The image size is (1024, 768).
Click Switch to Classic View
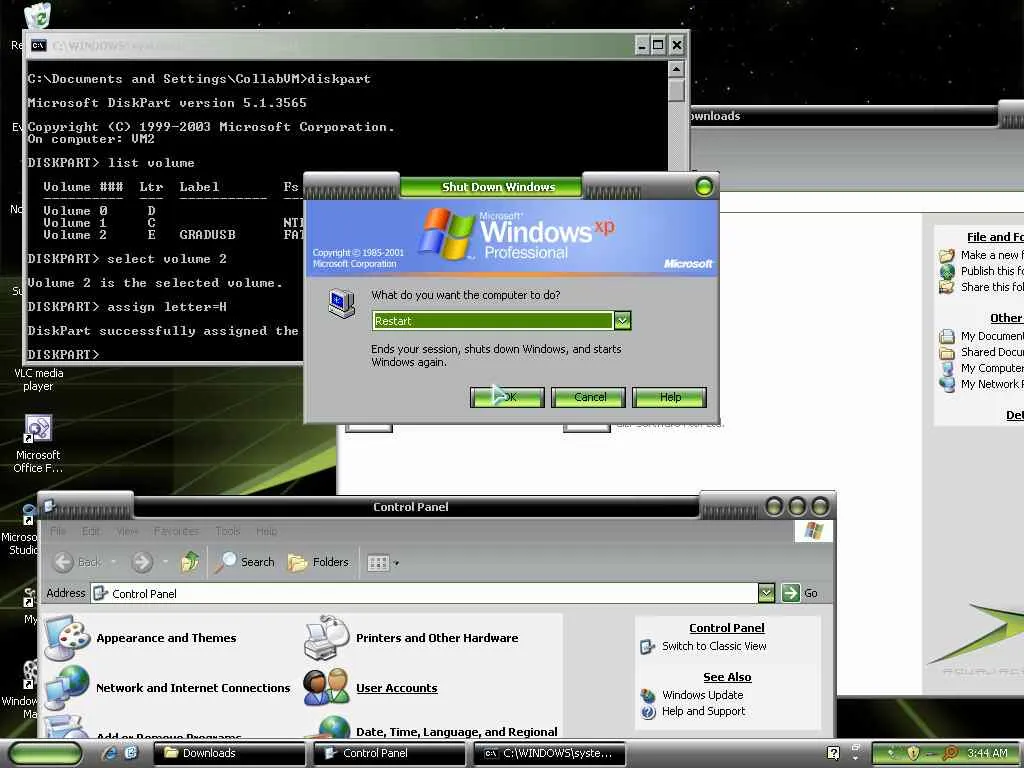point(714,646)
